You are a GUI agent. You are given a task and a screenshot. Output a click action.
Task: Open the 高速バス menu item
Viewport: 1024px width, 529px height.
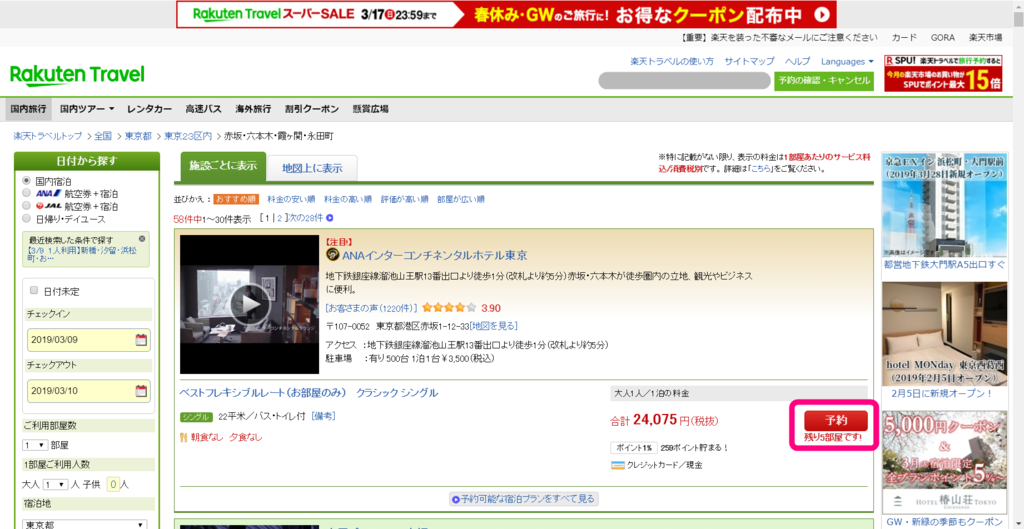203,109
